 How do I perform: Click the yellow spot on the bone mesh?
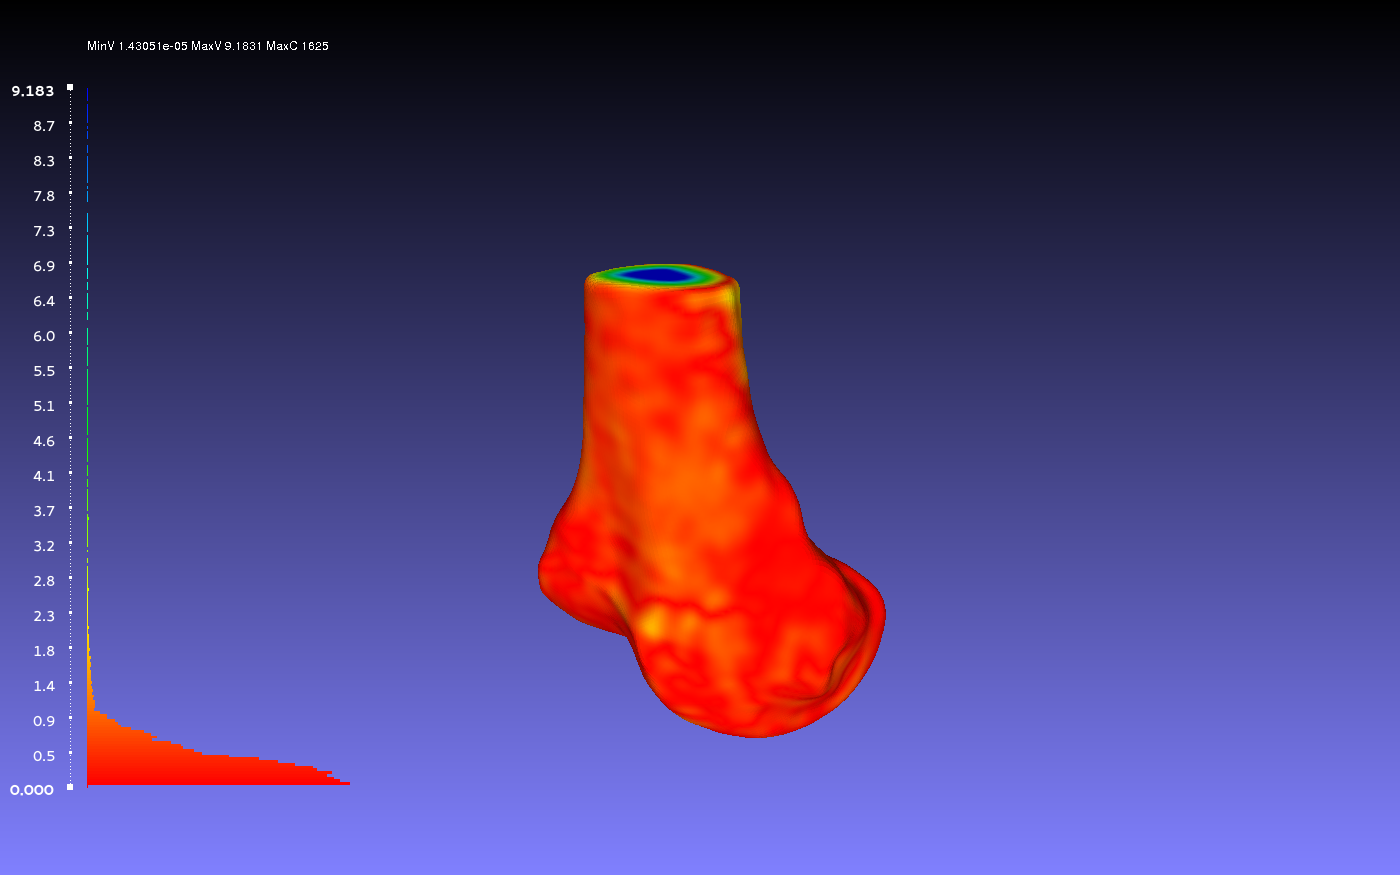[x=652, y=624]
